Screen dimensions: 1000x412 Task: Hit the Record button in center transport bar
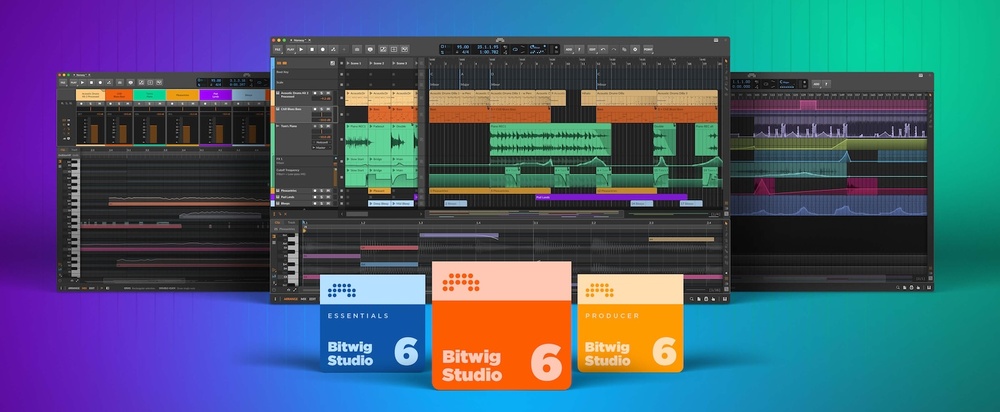coord(324,48)
